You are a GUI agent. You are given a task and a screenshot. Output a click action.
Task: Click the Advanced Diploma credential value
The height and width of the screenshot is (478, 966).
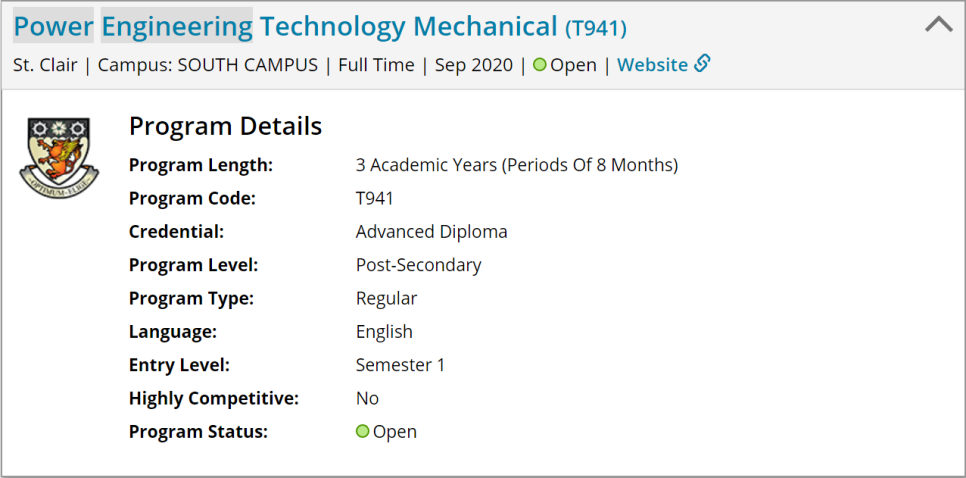click(x=432, y=232)
